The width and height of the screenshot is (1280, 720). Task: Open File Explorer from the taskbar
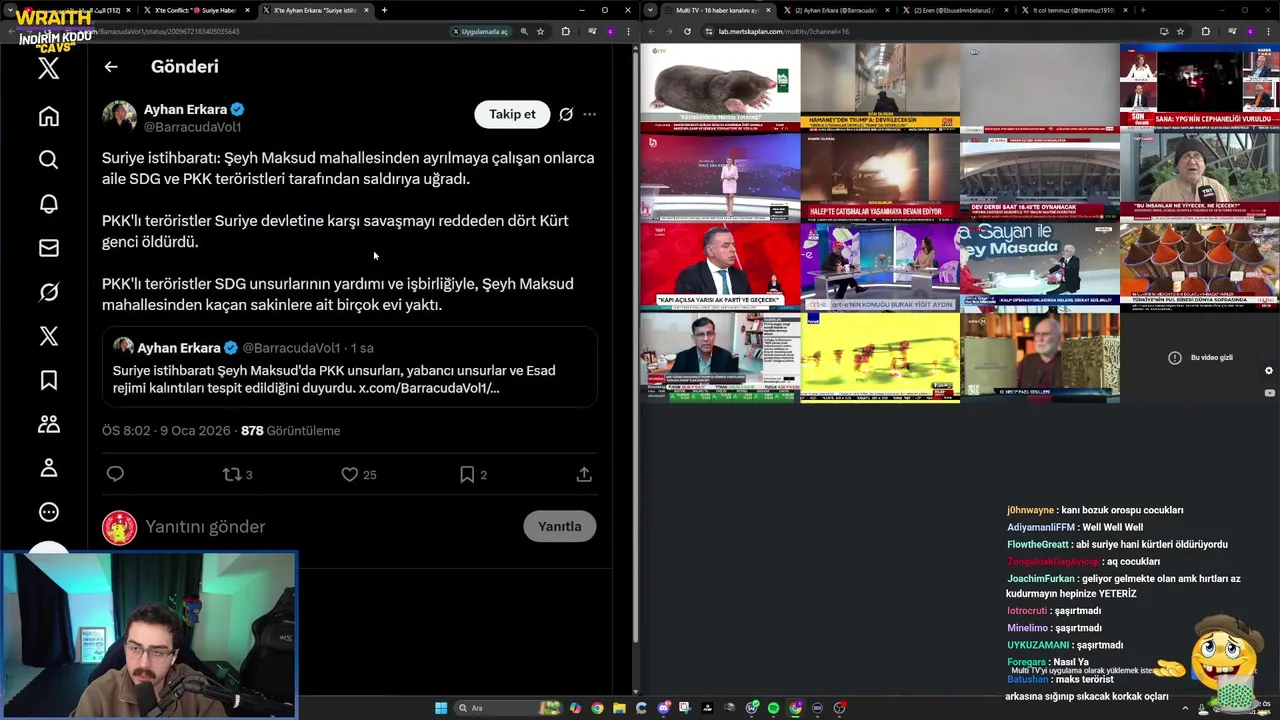click(619, 708)
